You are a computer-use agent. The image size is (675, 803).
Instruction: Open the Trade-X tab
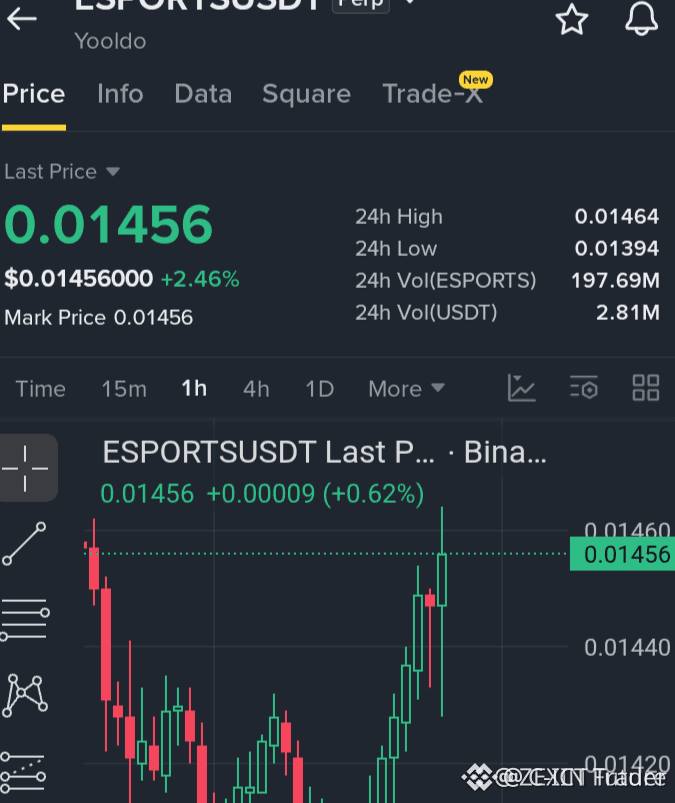pyautogui.click(x=433, y=94)
